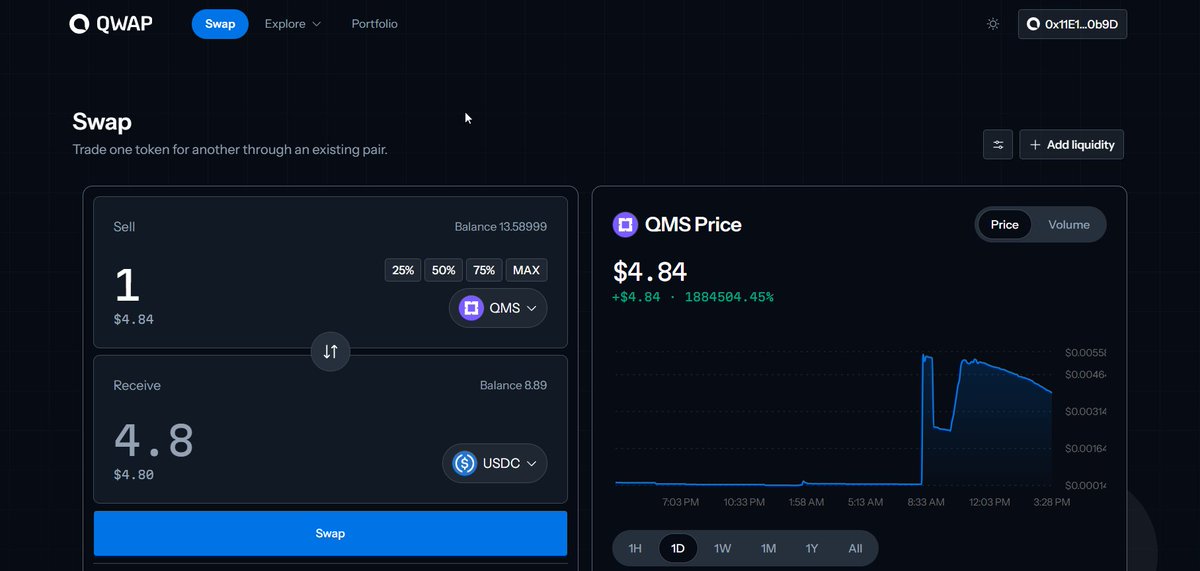Click the 7:03 PM chart axis label

pos(680,502)
